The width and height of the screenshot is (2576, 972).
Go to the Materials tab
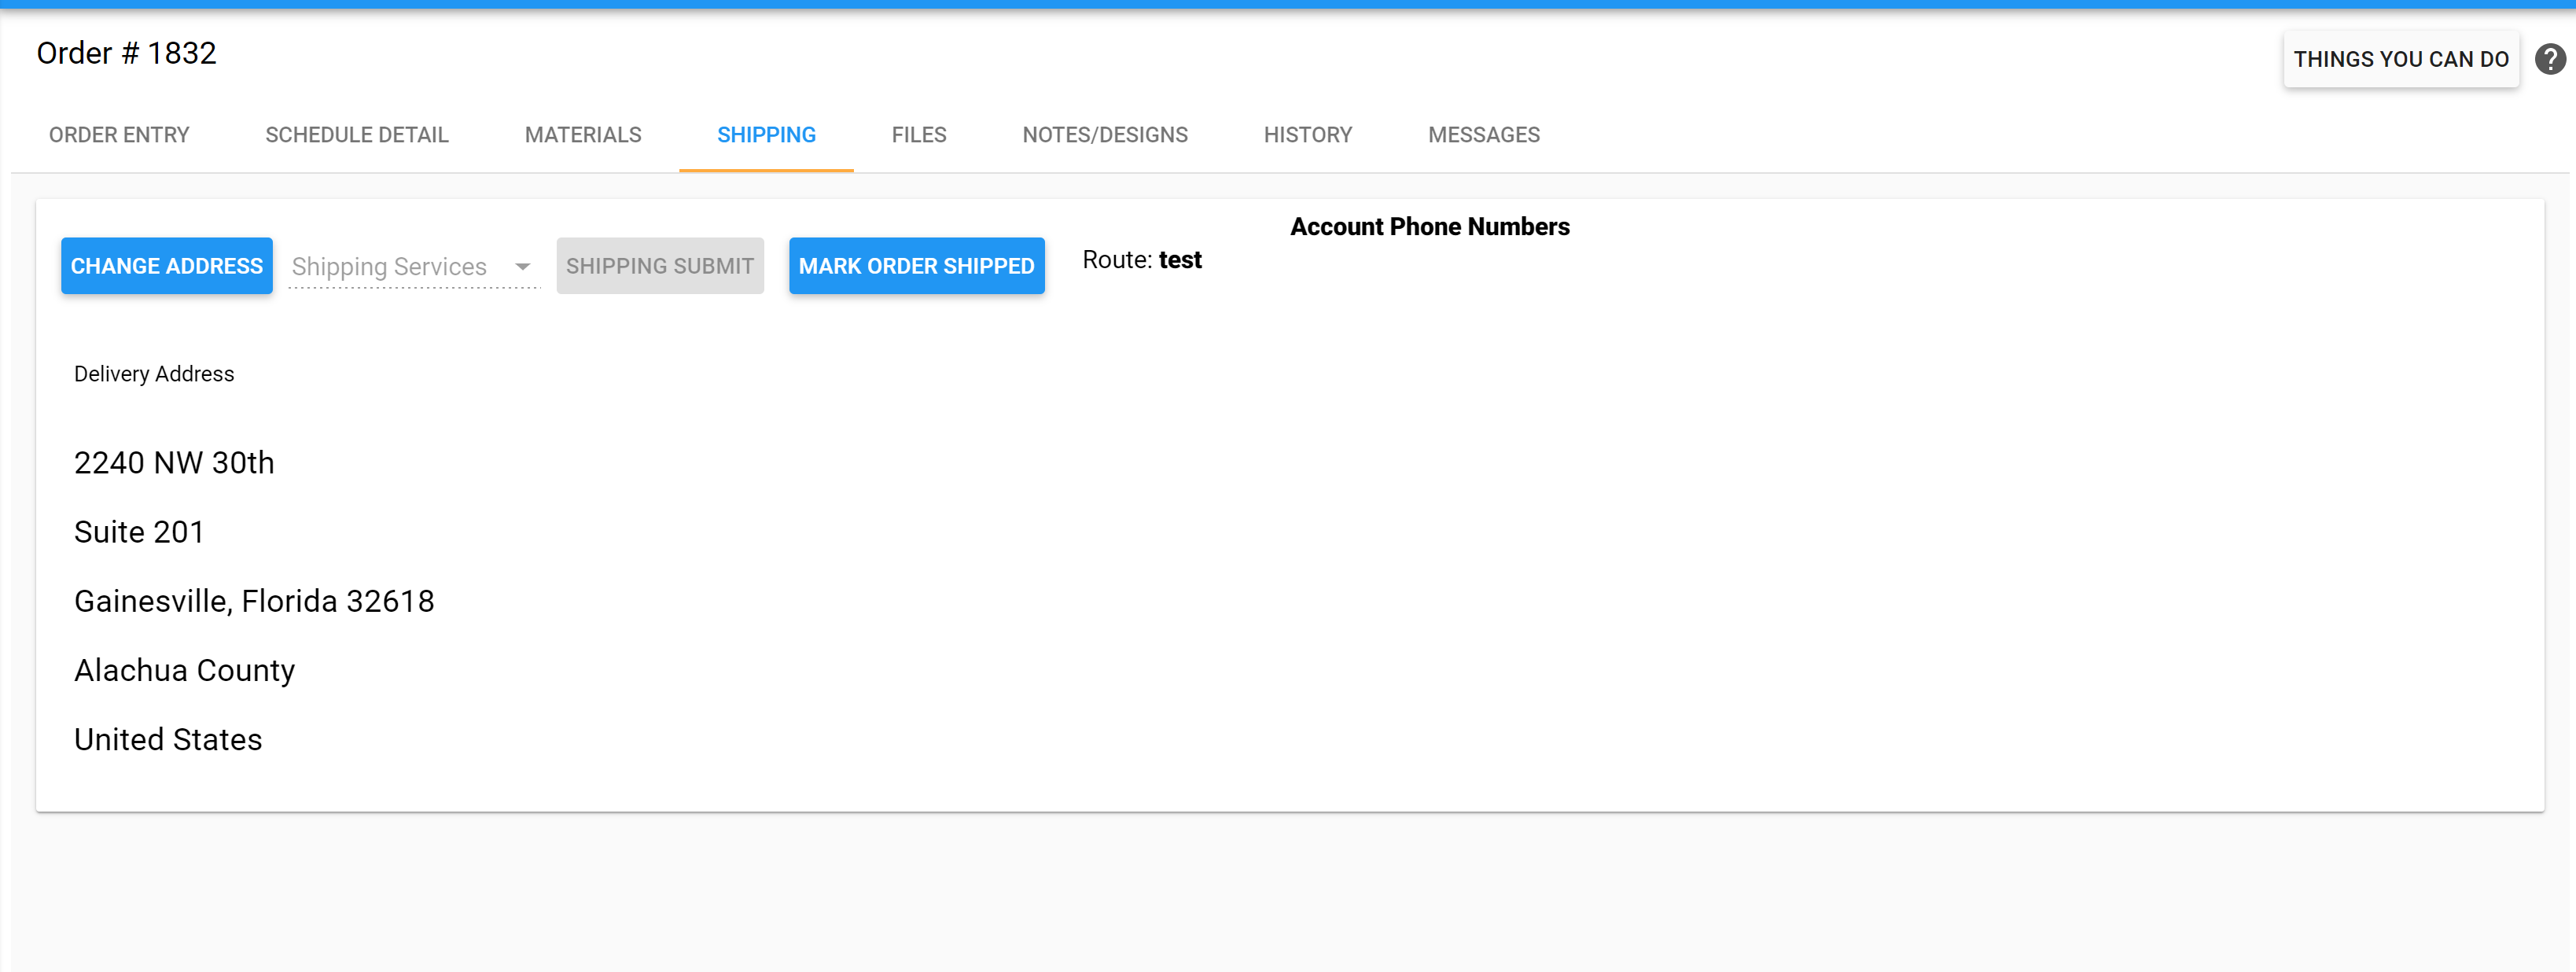click(x=583, y=135)
